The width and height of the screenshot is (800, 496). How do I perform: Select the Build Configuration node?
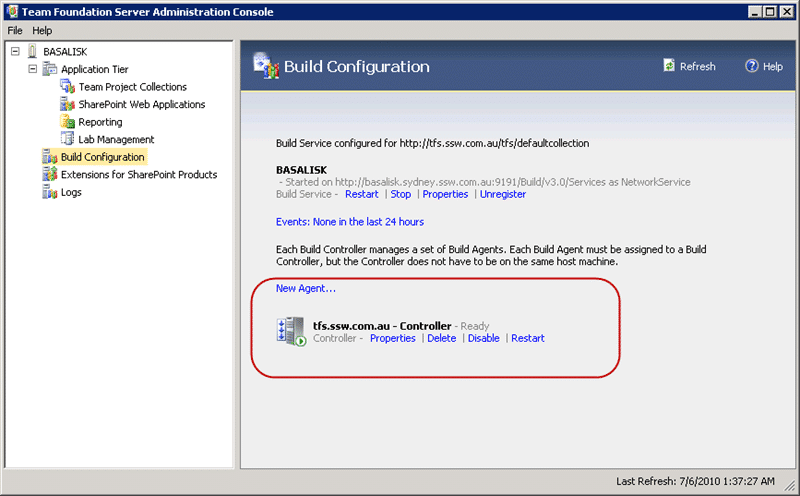click(x=103, y=157)
